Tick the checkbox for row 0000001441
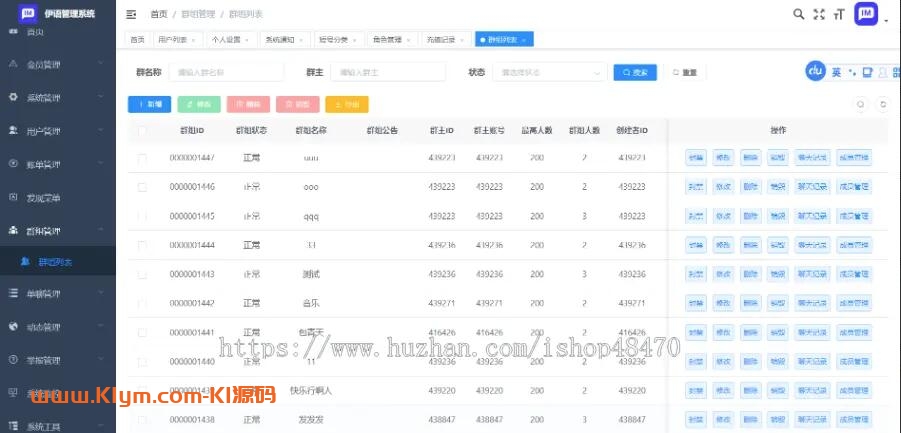The height and width of the screenshot is (433, 901). pyautogui.click(x=142, y=333)
